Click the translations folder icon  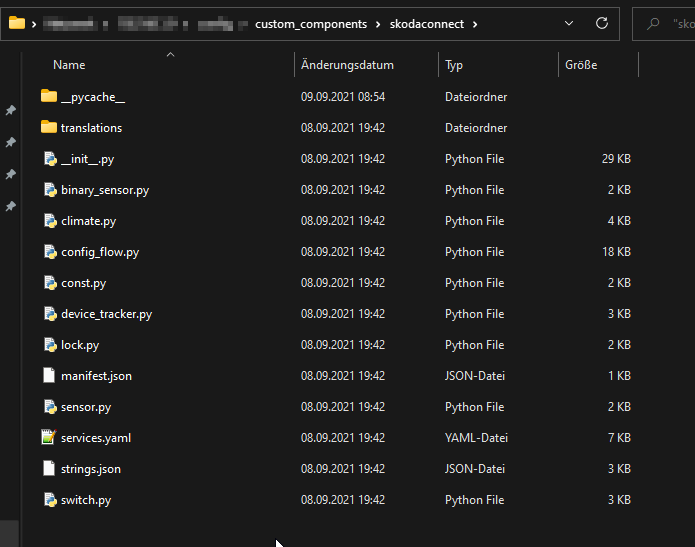(49, 128)
